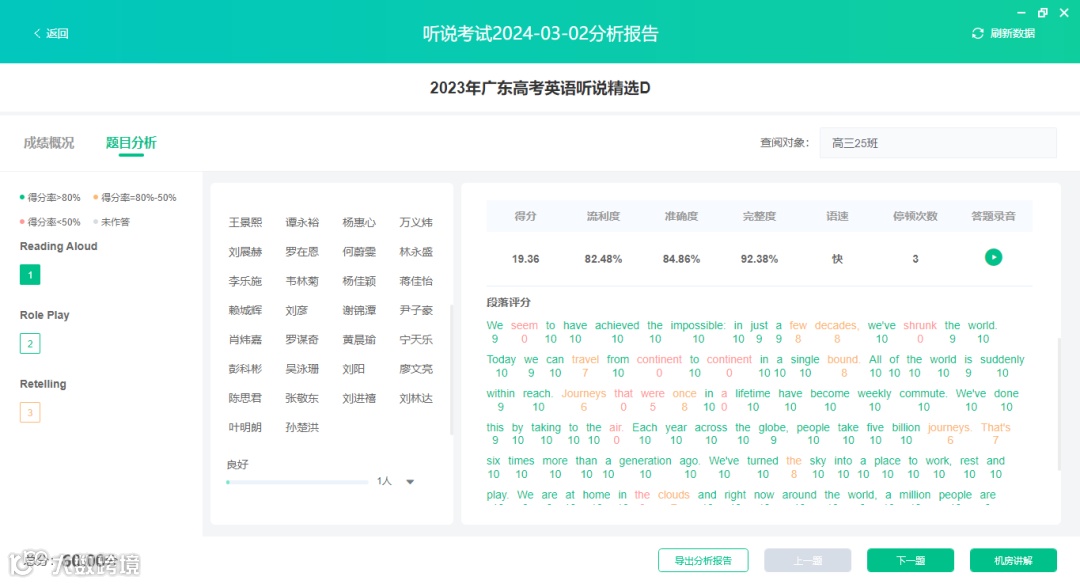Select student 蒋佳怡
Viewport: 1080px width, 584px height.
[x=416, y=281]
